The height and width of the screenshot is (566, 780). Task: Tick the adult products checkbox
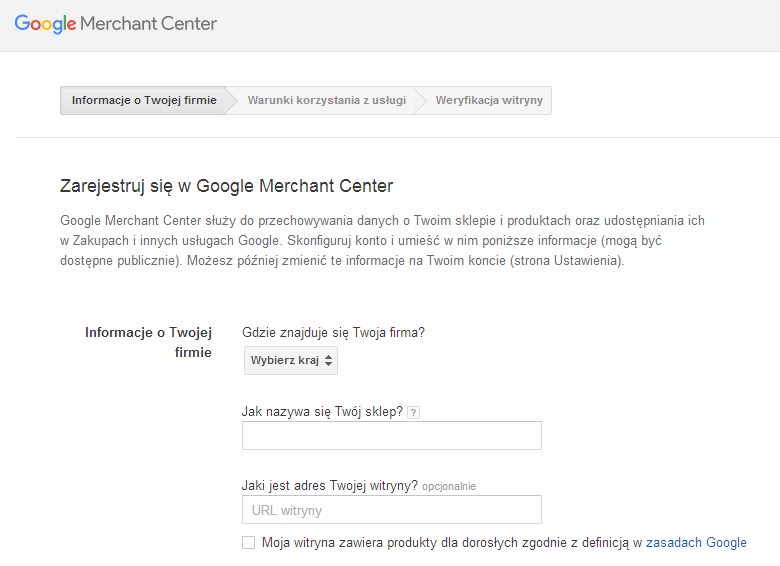click(x=249, y=543)
